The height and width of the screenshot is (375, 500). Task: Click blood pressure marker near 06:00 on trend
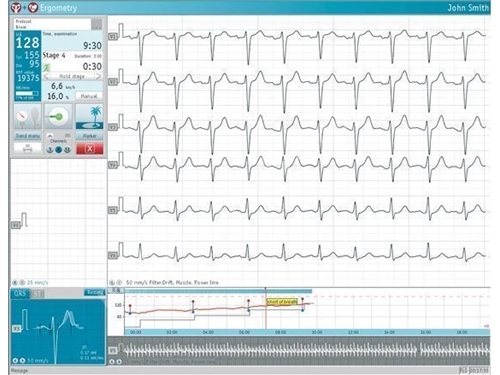249,305
